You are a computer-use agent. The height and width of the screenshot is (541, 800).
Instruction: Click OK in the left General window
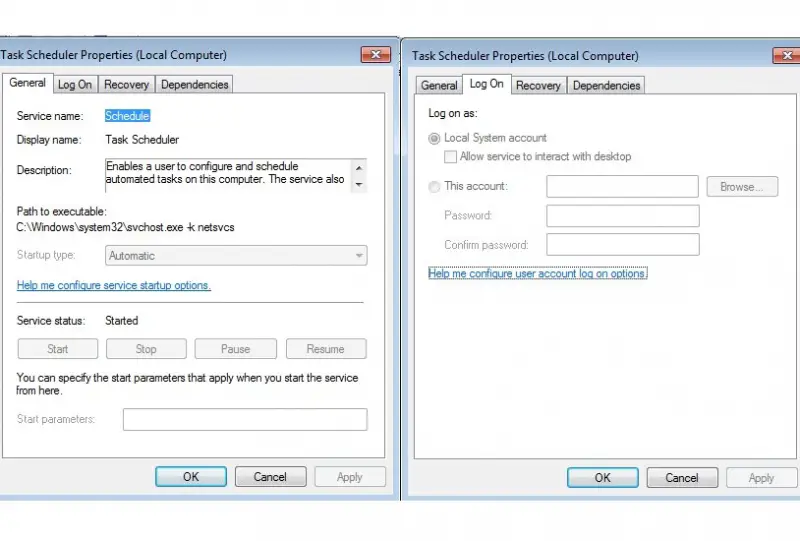[x=191, y=477]
